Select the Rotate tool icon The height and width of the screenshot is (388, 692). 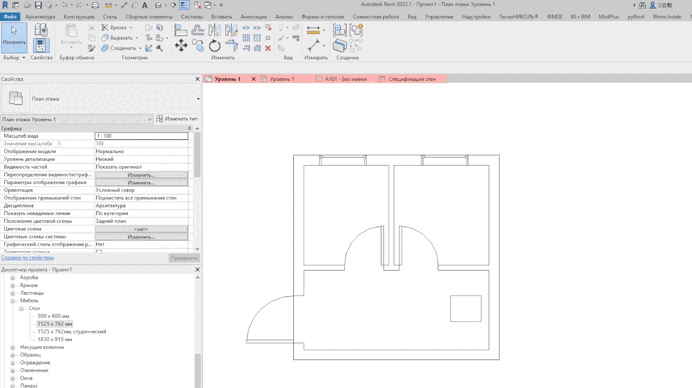(214, 45)
